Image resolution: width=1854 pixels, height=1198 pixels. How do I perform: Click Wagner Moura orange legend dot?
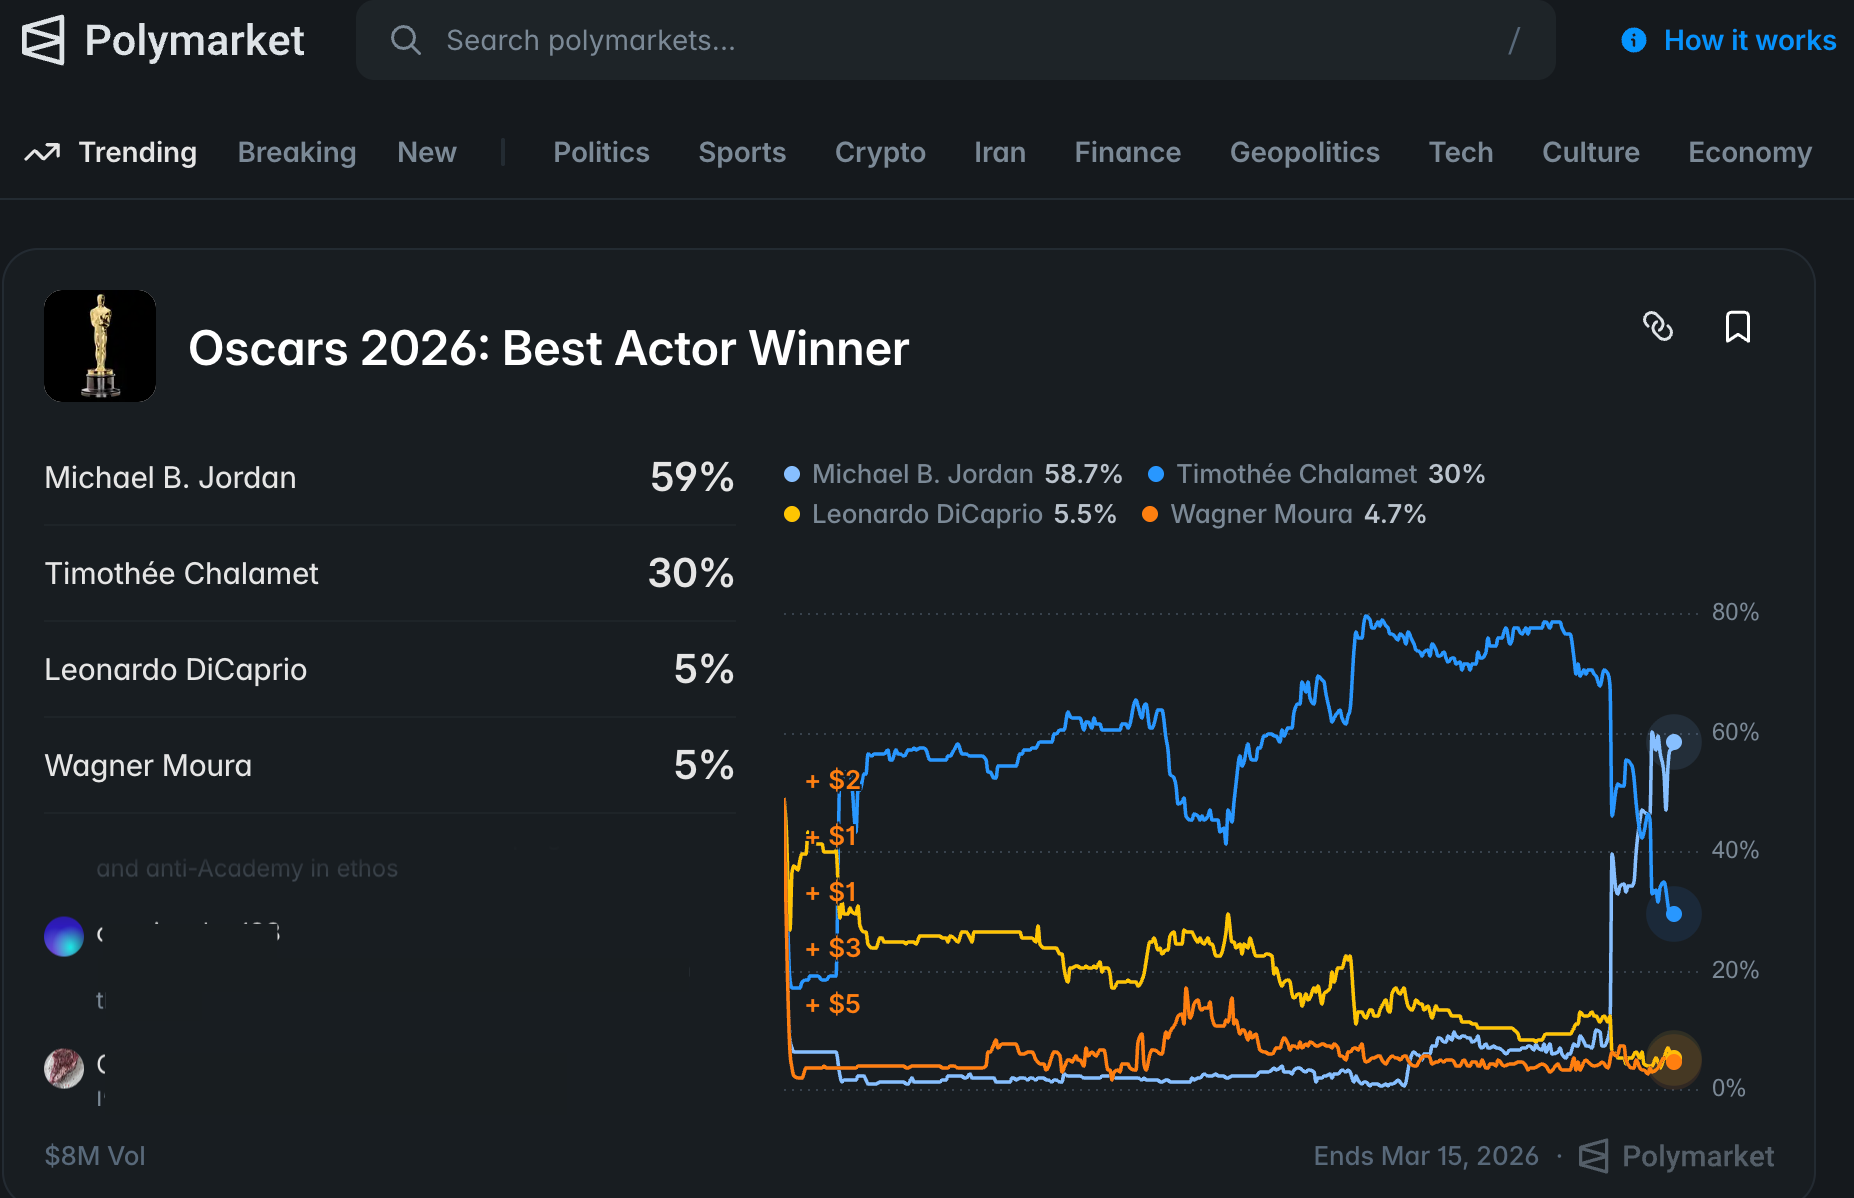click(1150, 514)
